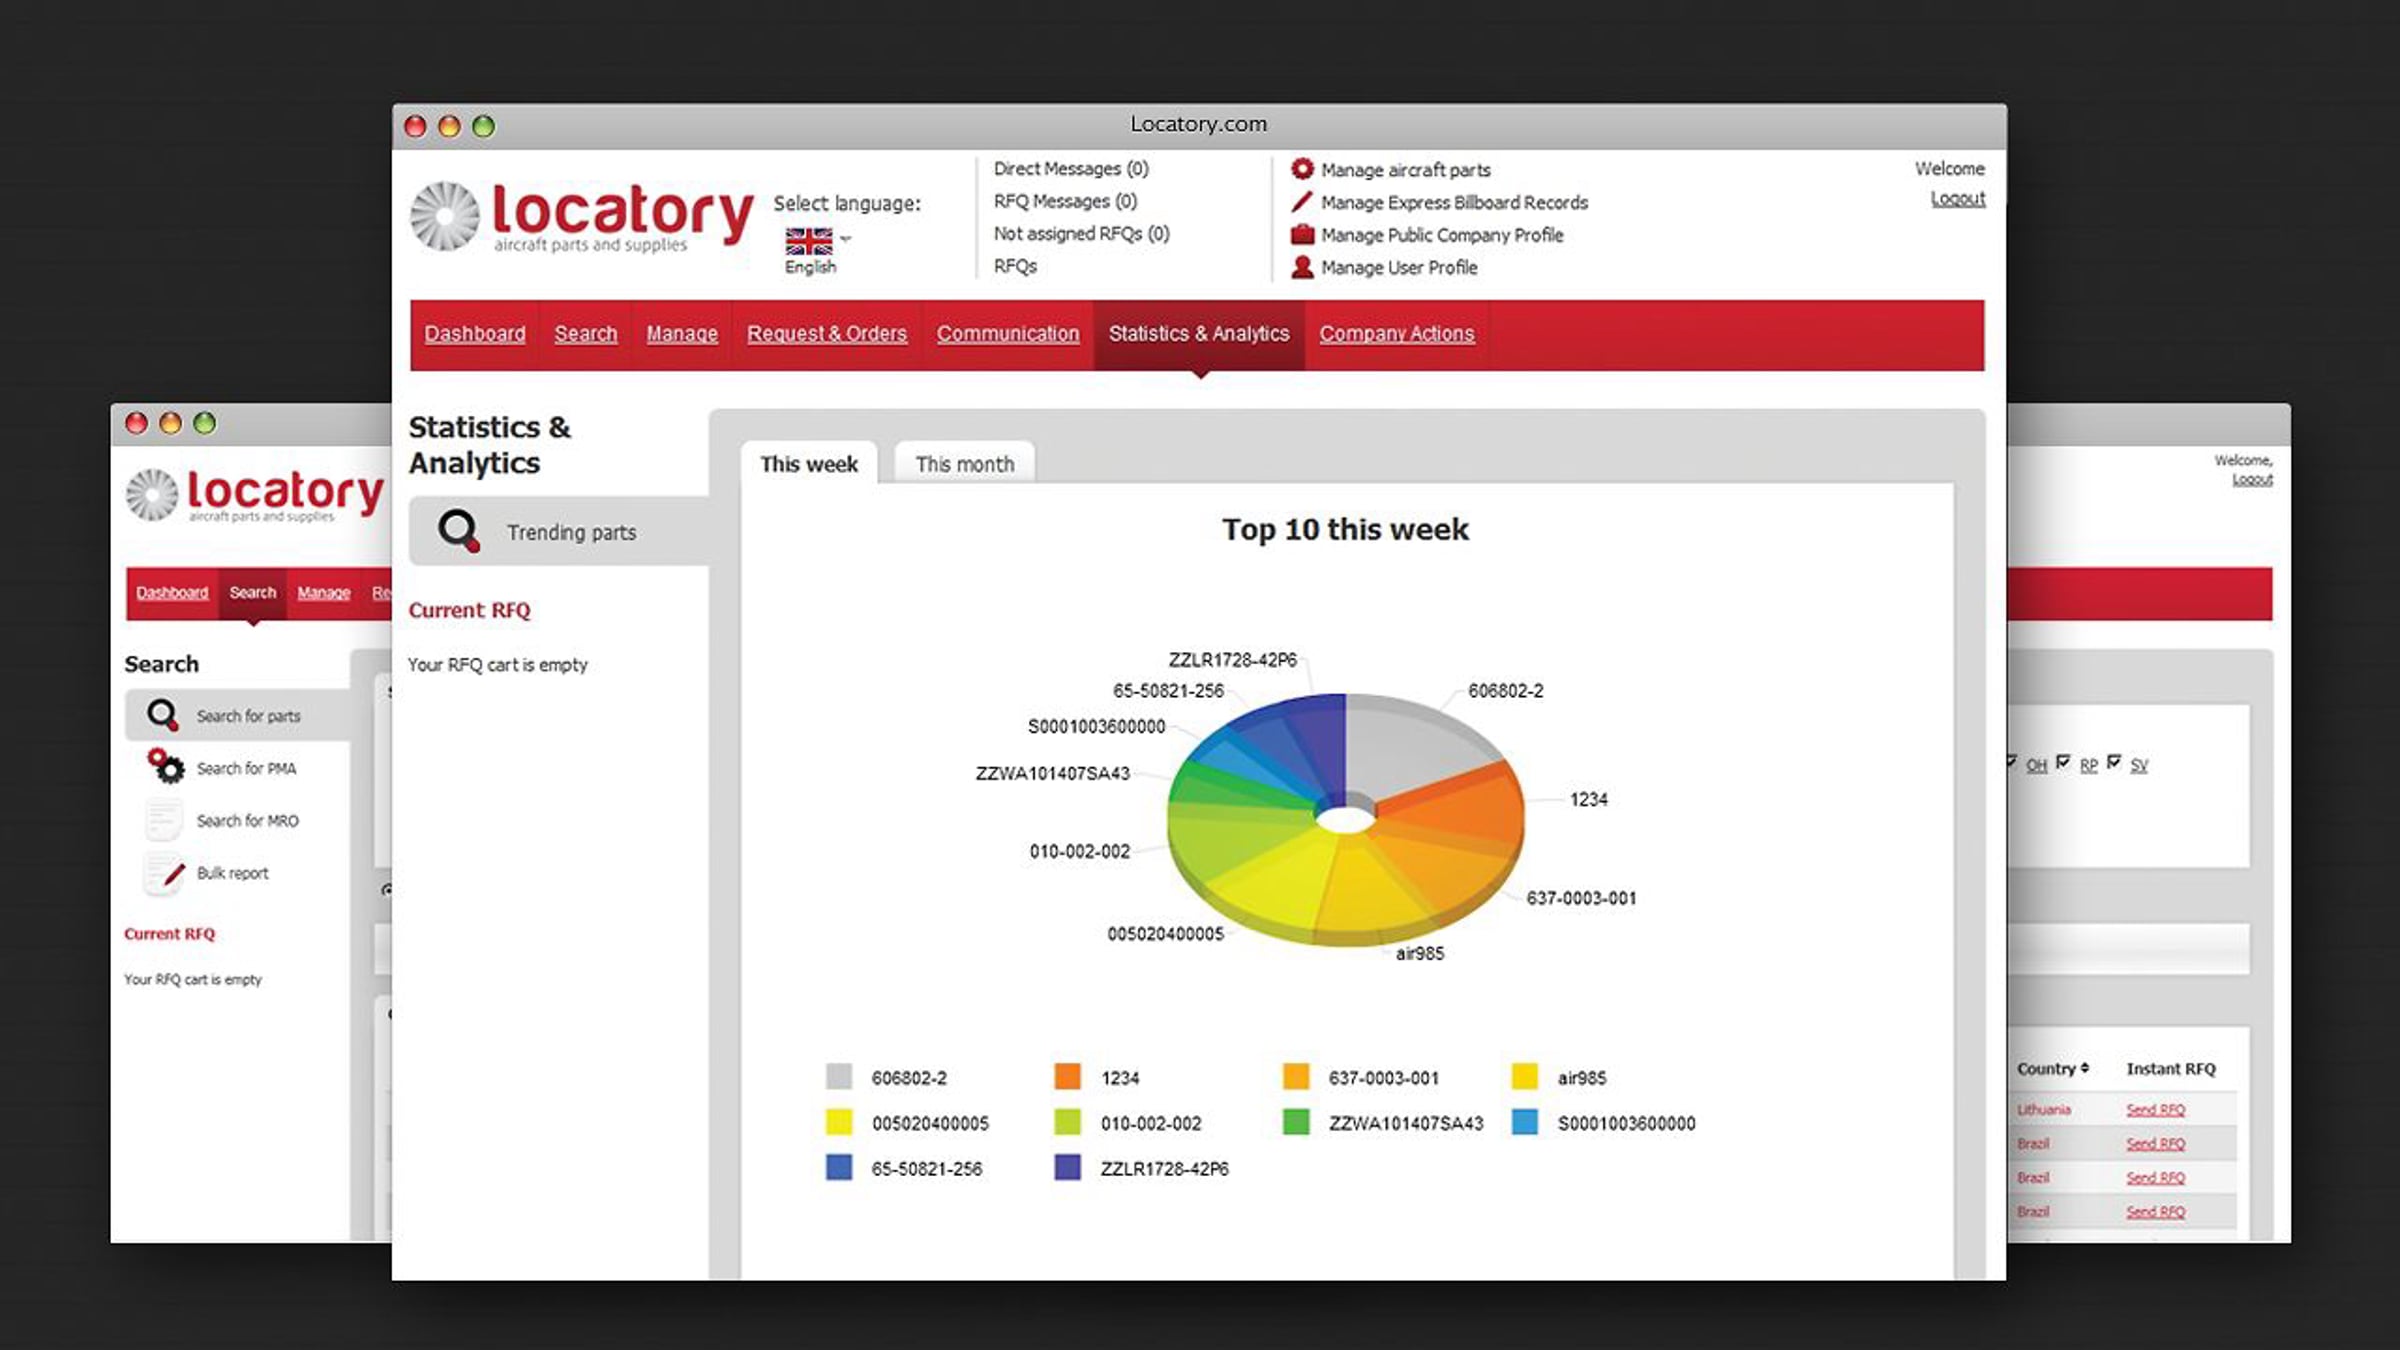
Task: Click the Manage aircraft parts gear icon
Action: (x=1302, y=169)
